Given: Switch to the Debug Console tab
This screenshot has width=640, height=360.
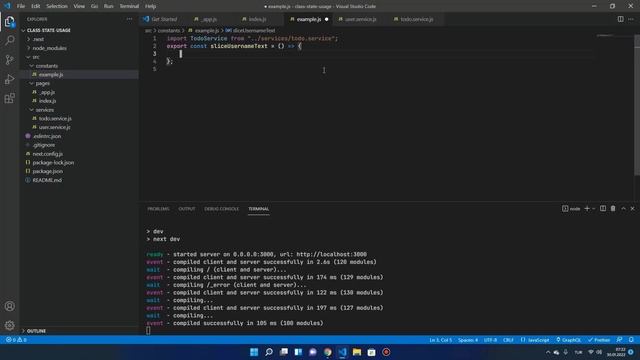Looking at the screenshot, I should tap(221, 209).
